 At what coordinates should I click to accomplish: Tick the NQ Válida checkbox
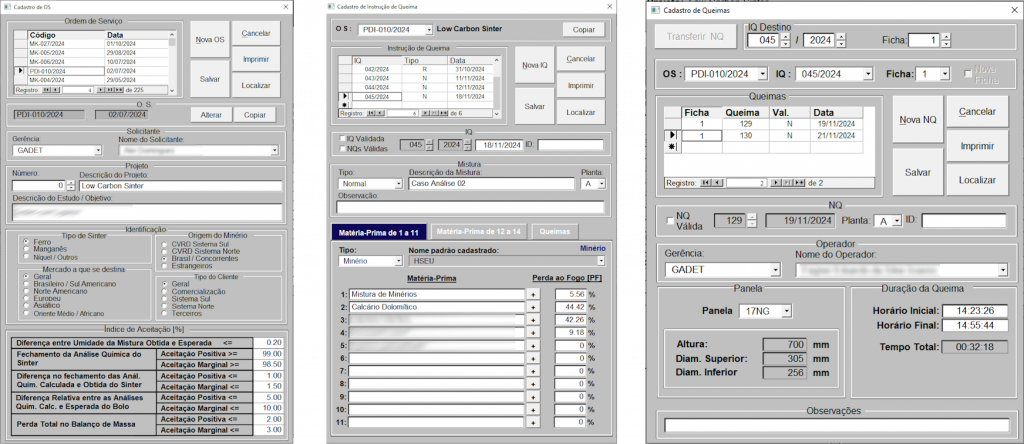coord(670,220)
